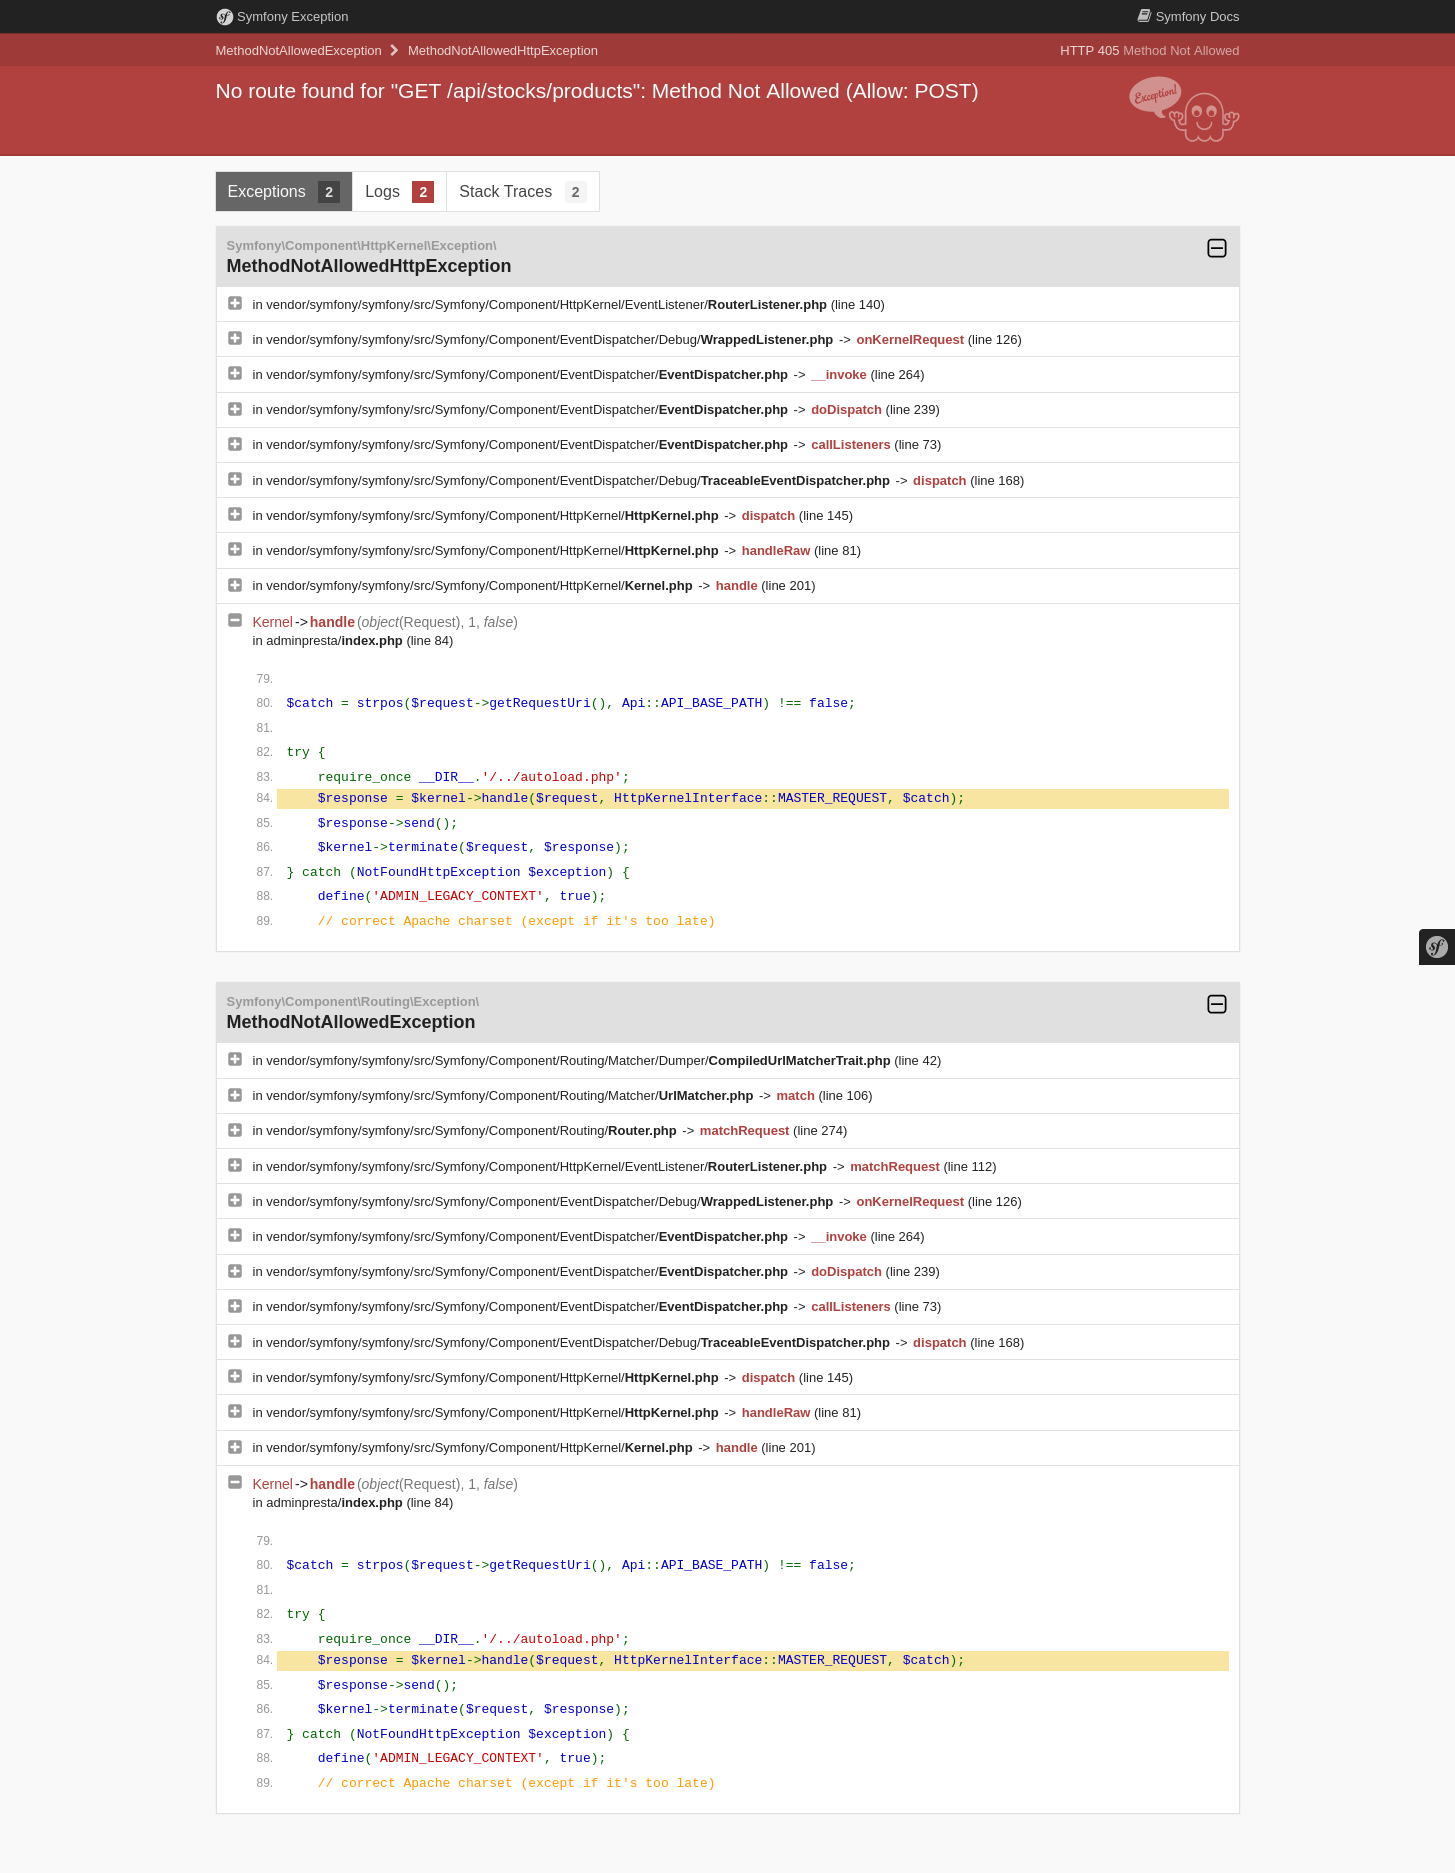This screenshot has height=1873, width=1455.
Task: Collapse first Kernel handle index.php trace
Action: coord(235,620)
